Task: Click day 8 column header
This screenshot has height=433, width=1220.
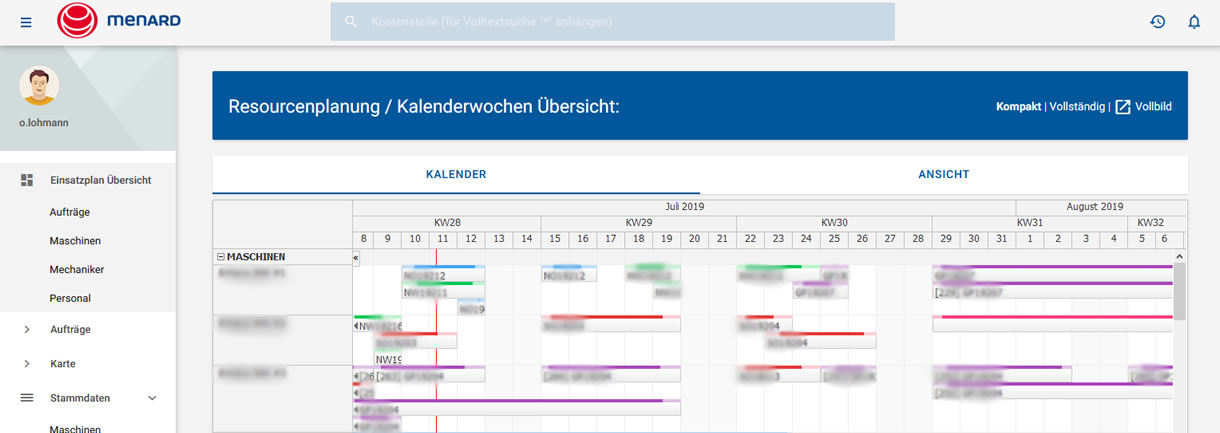Action: [363, 240]
